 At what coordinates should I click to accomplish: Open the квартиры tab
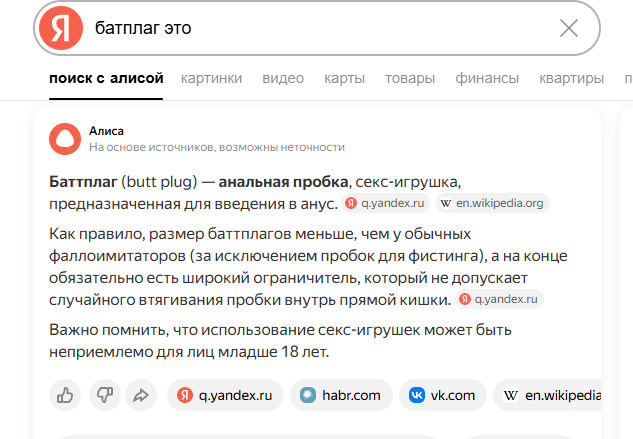571,79
